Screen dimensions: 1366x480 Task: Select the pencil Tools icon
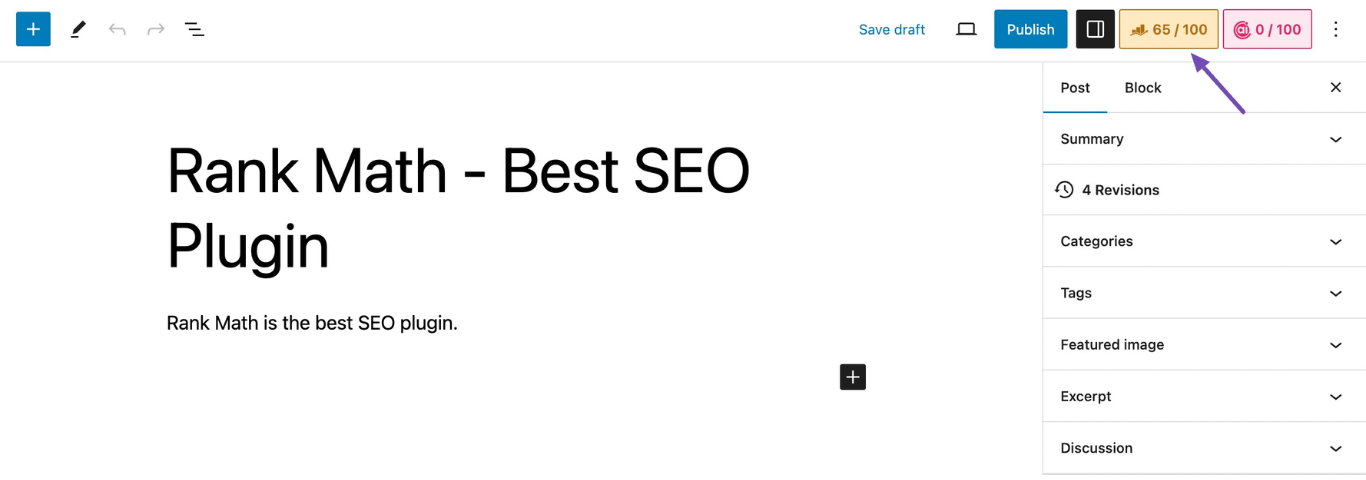pos(78,30)
